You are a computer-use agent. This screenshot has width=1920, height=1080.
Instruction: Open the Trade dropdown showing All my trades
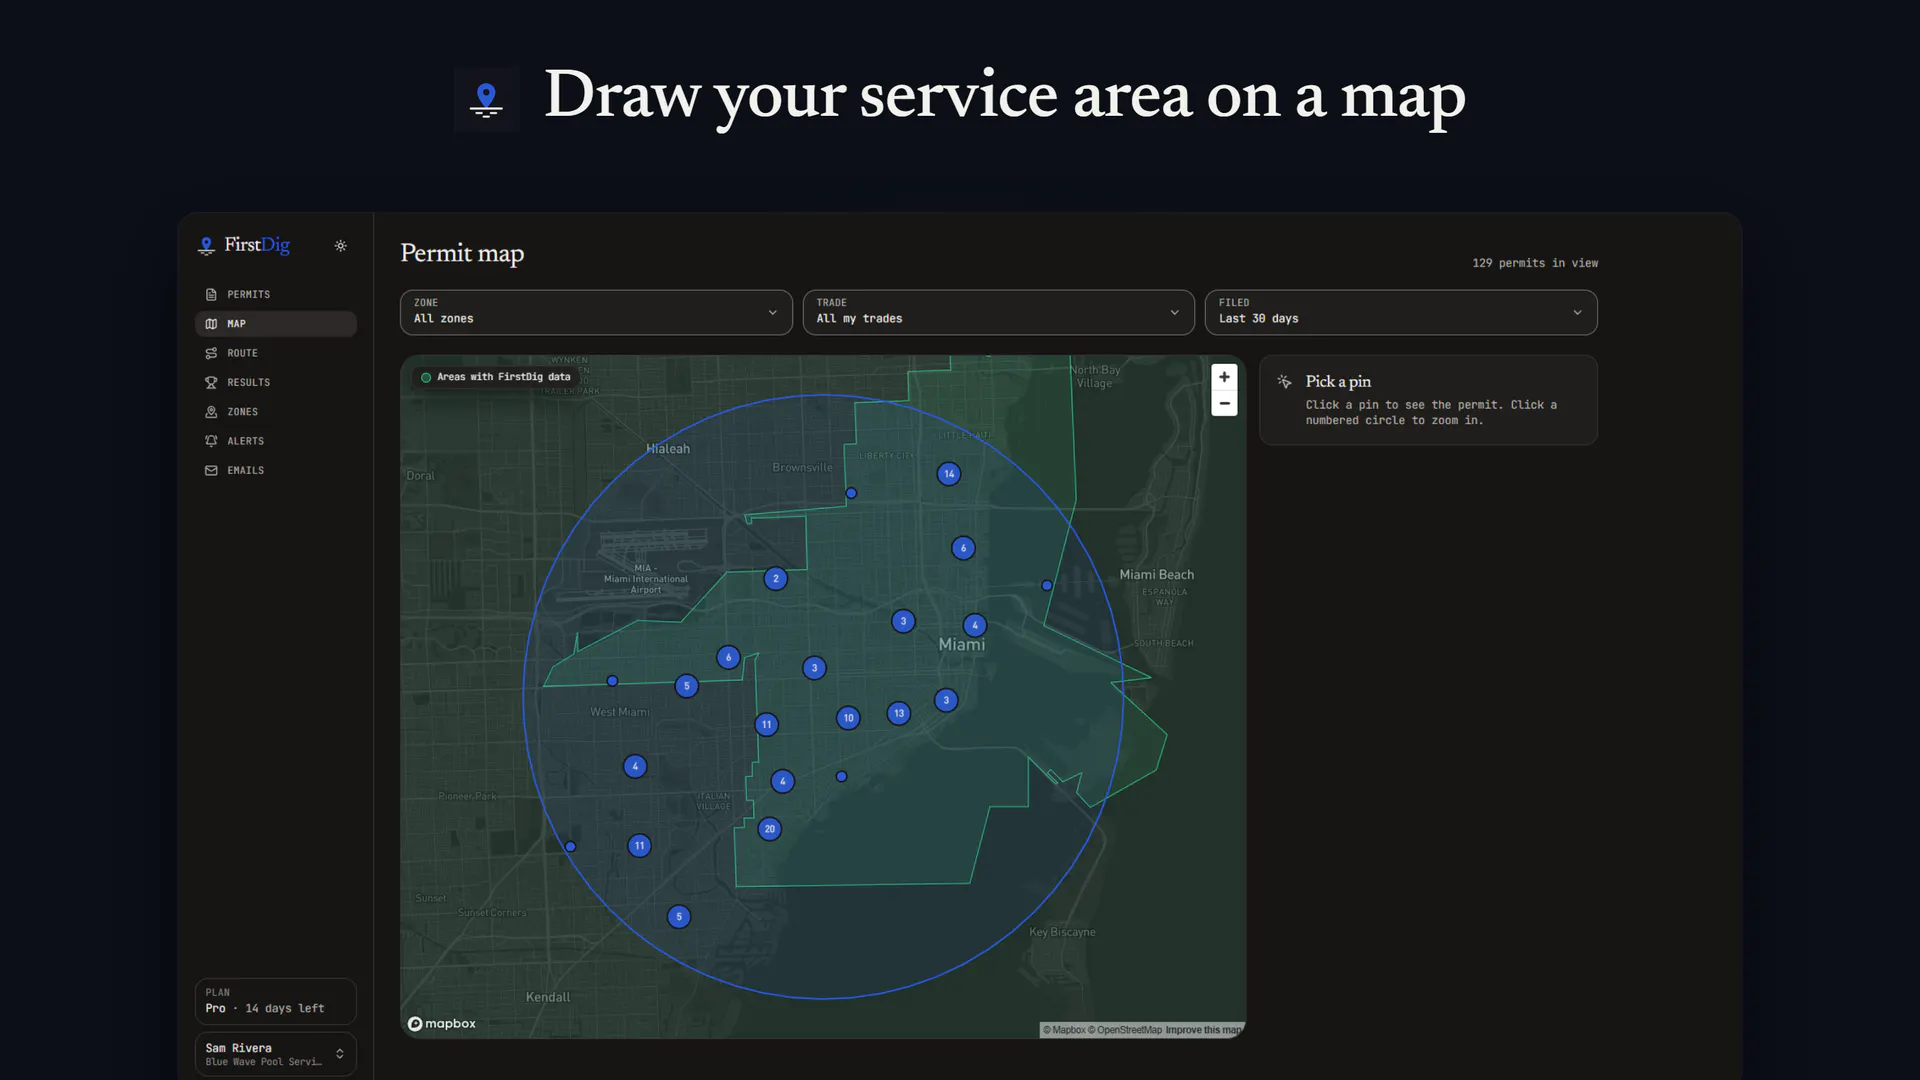(998, 312)
